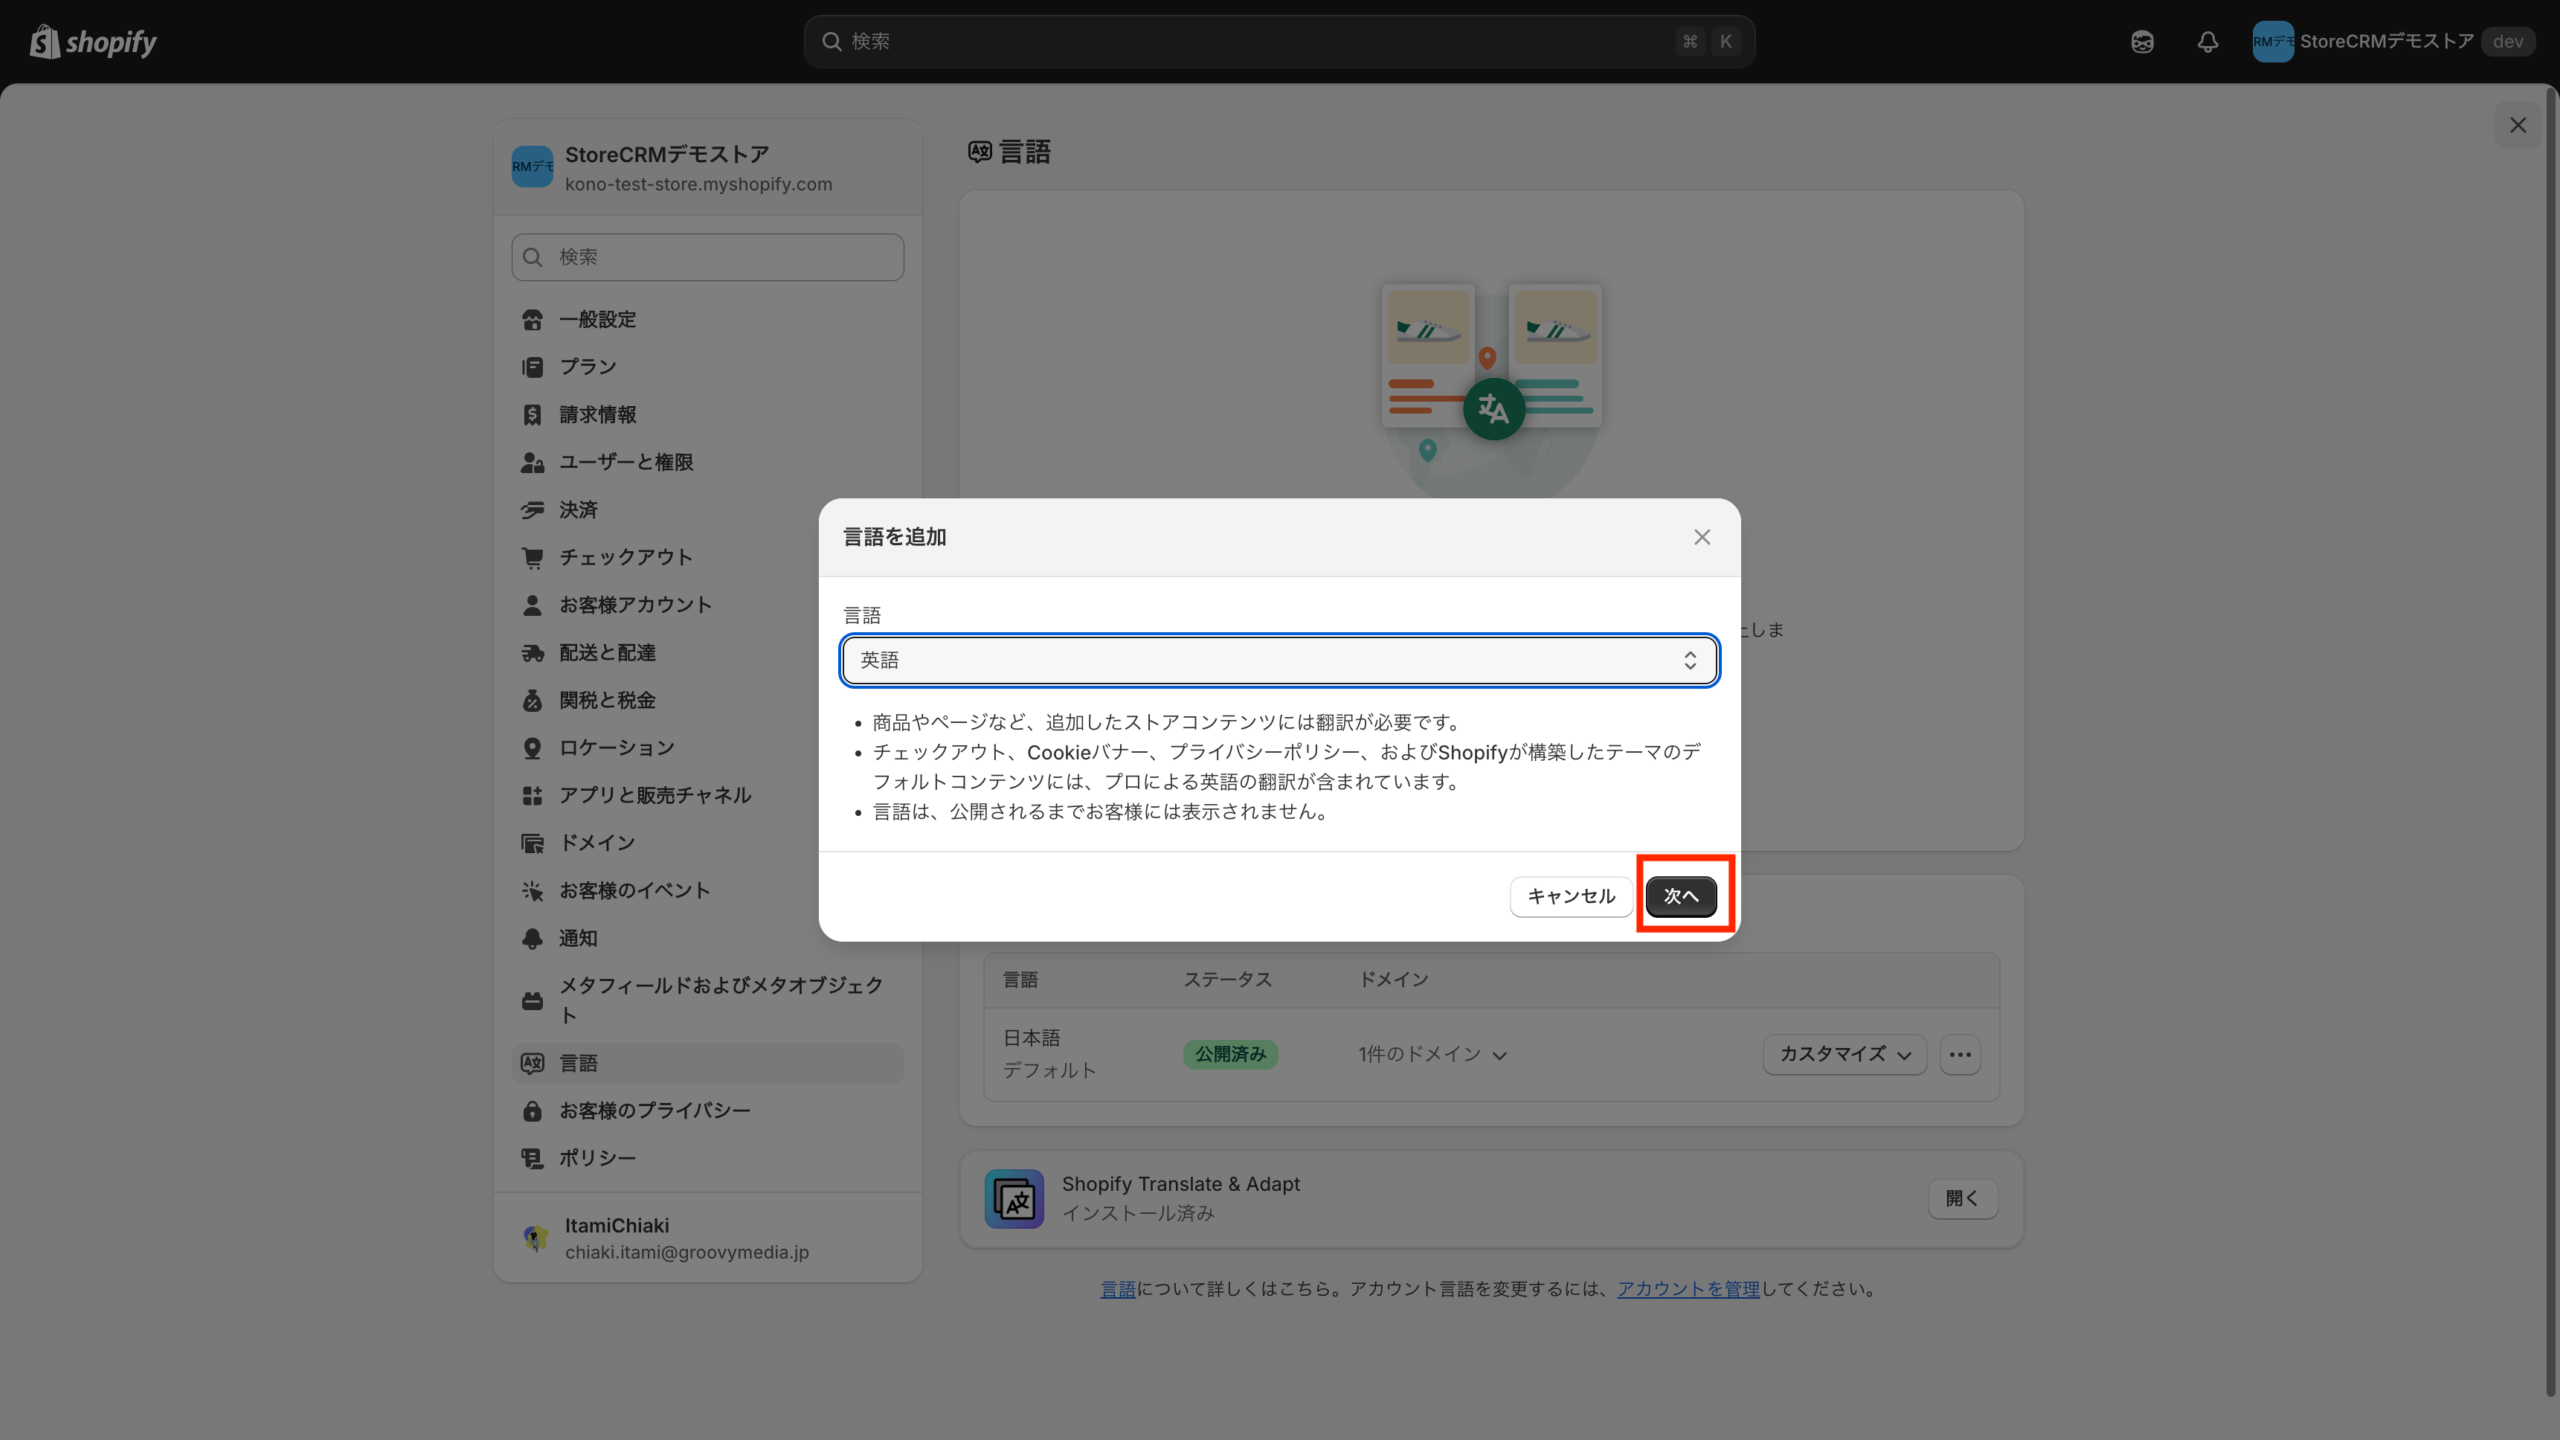Click the Shopify Translate & Adapt app icon
2560x1440 pixels.
[x=1014, y=1198]
